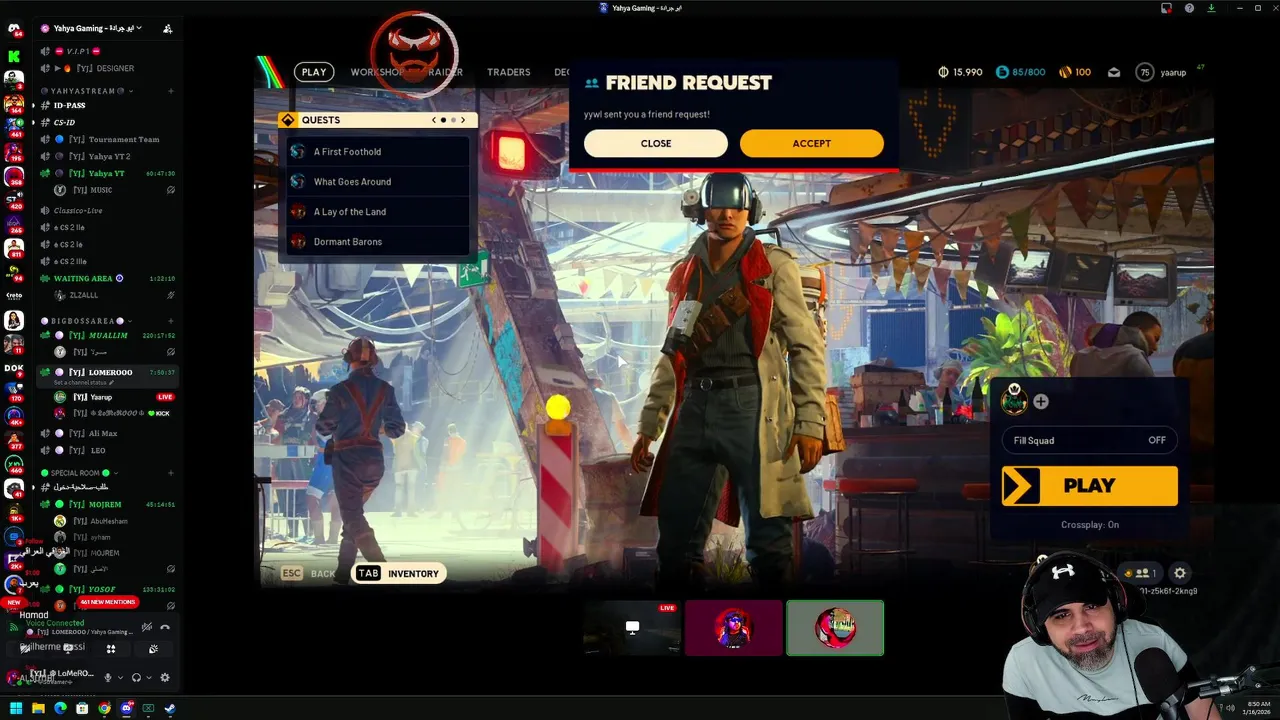This screenshot has height=720, width=1280.
Task: Open Steam from taskbar
Action: 170,708
